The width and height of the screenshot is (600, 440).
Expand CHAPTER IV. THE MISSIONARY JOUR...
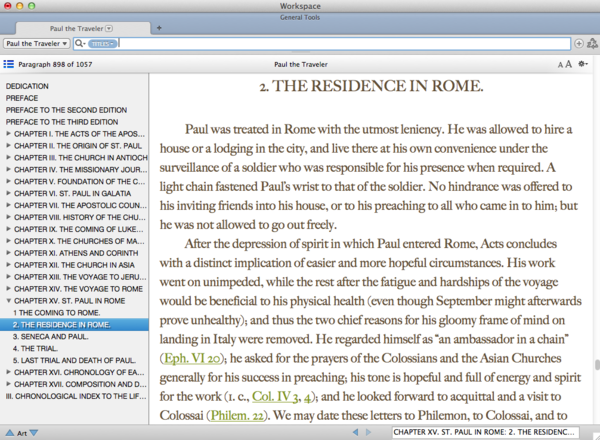pos(8,169)
